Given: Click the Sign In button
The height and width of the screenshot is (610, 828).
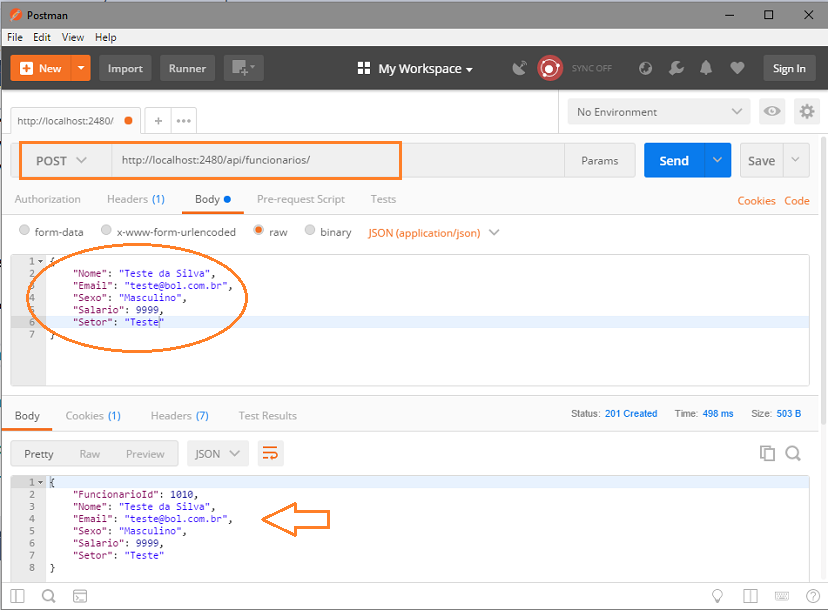Looking at the screenshot, I should click(789, 68).
